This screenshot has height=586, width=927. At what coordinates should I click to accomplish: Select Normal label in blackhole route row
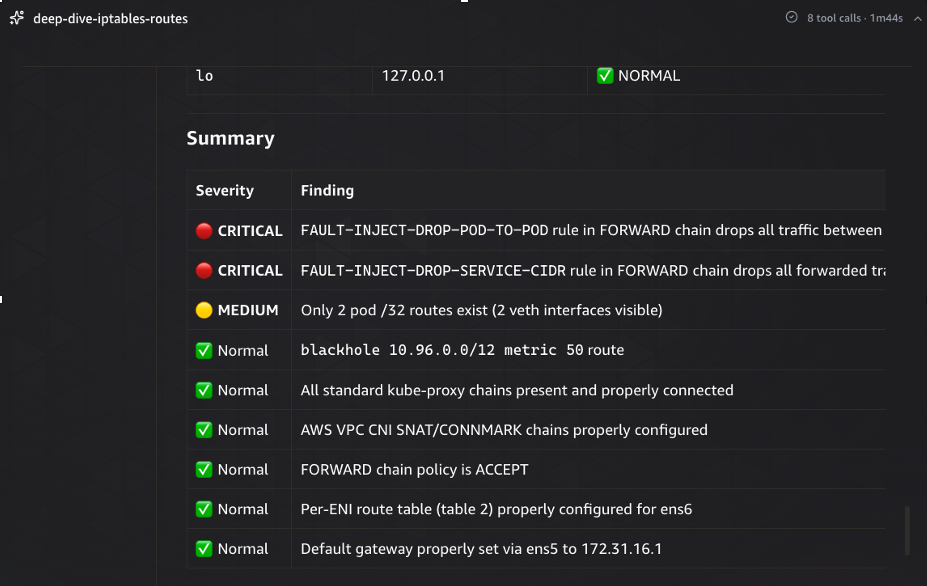point(243,351)
